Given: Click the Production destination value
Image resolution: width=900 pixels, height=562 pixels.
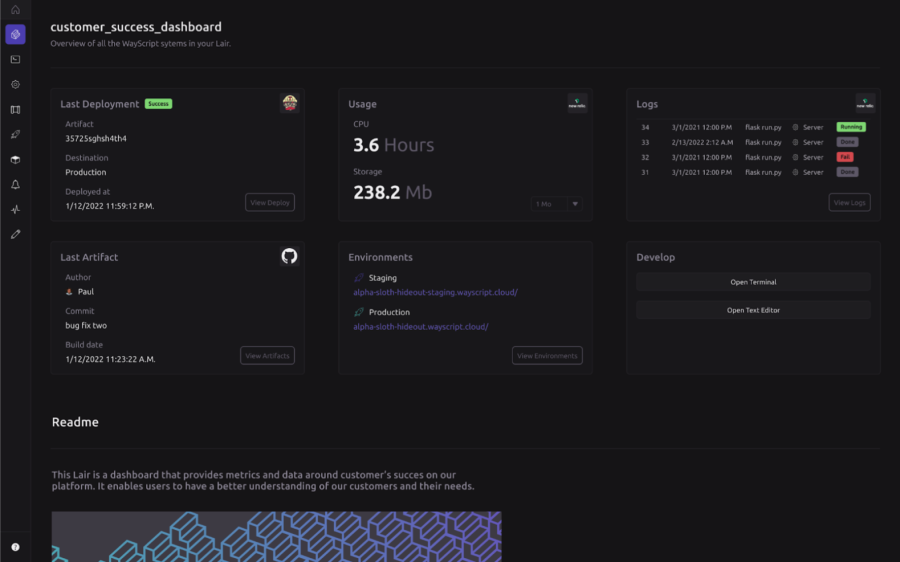Looking at the screenshot, I should click(x=86, y=172).
